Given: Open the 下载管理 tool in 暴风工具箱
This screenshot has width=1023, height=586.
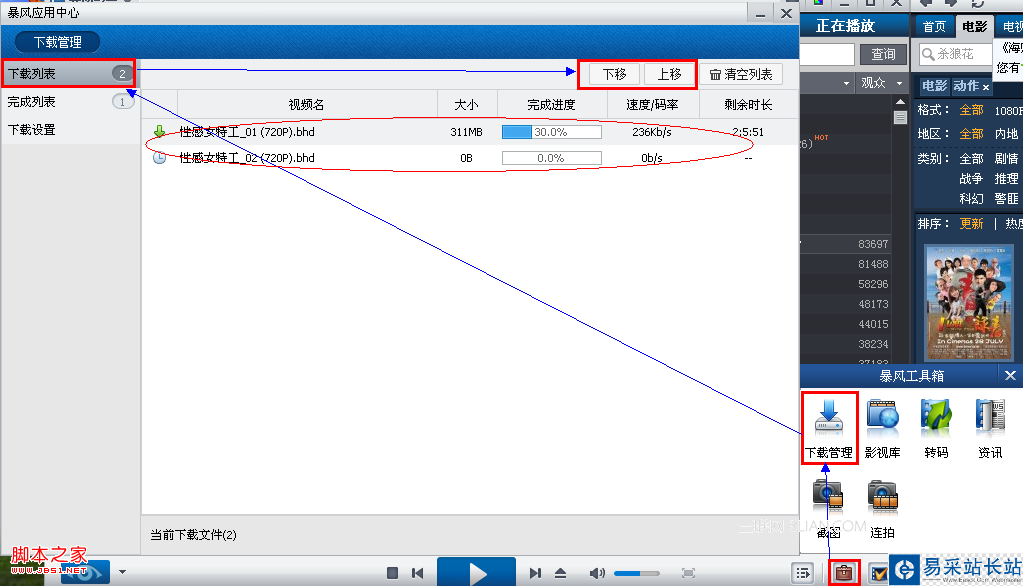Looking at the screenshot, I should 829,427.
